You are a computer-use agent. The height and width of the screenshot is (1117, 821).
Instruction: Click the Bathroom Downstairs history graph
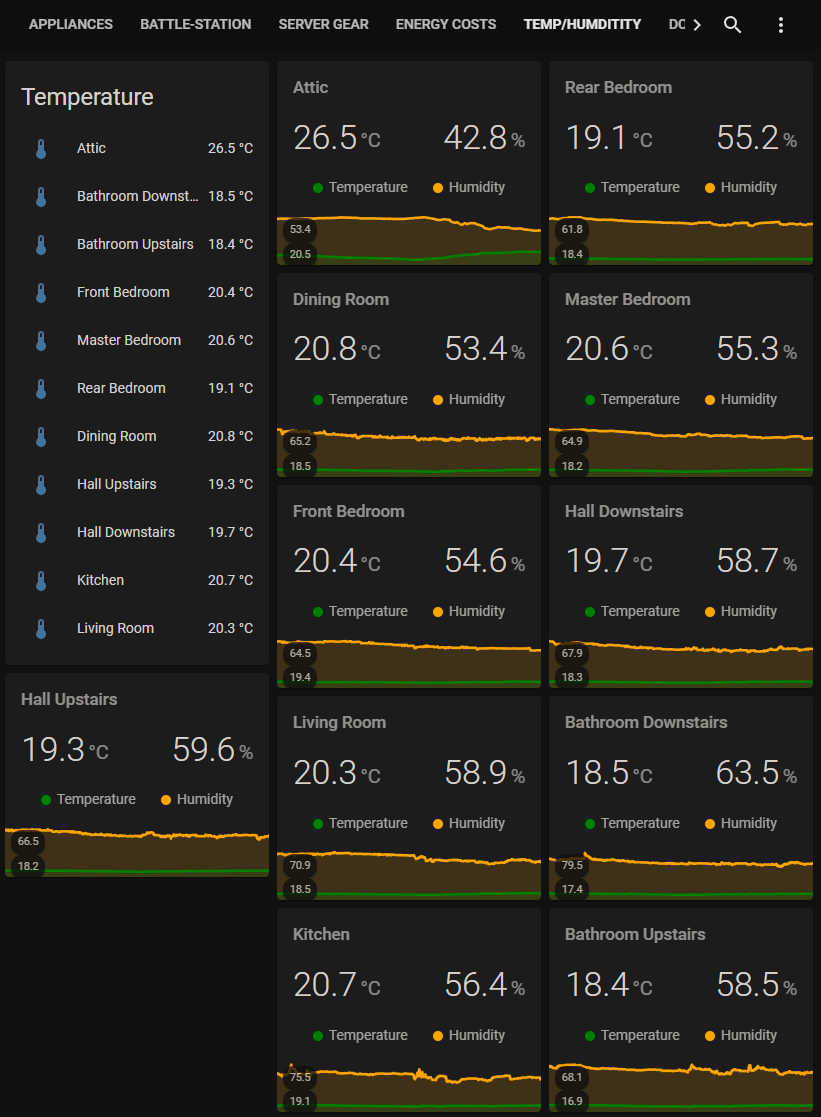[681, 876]
